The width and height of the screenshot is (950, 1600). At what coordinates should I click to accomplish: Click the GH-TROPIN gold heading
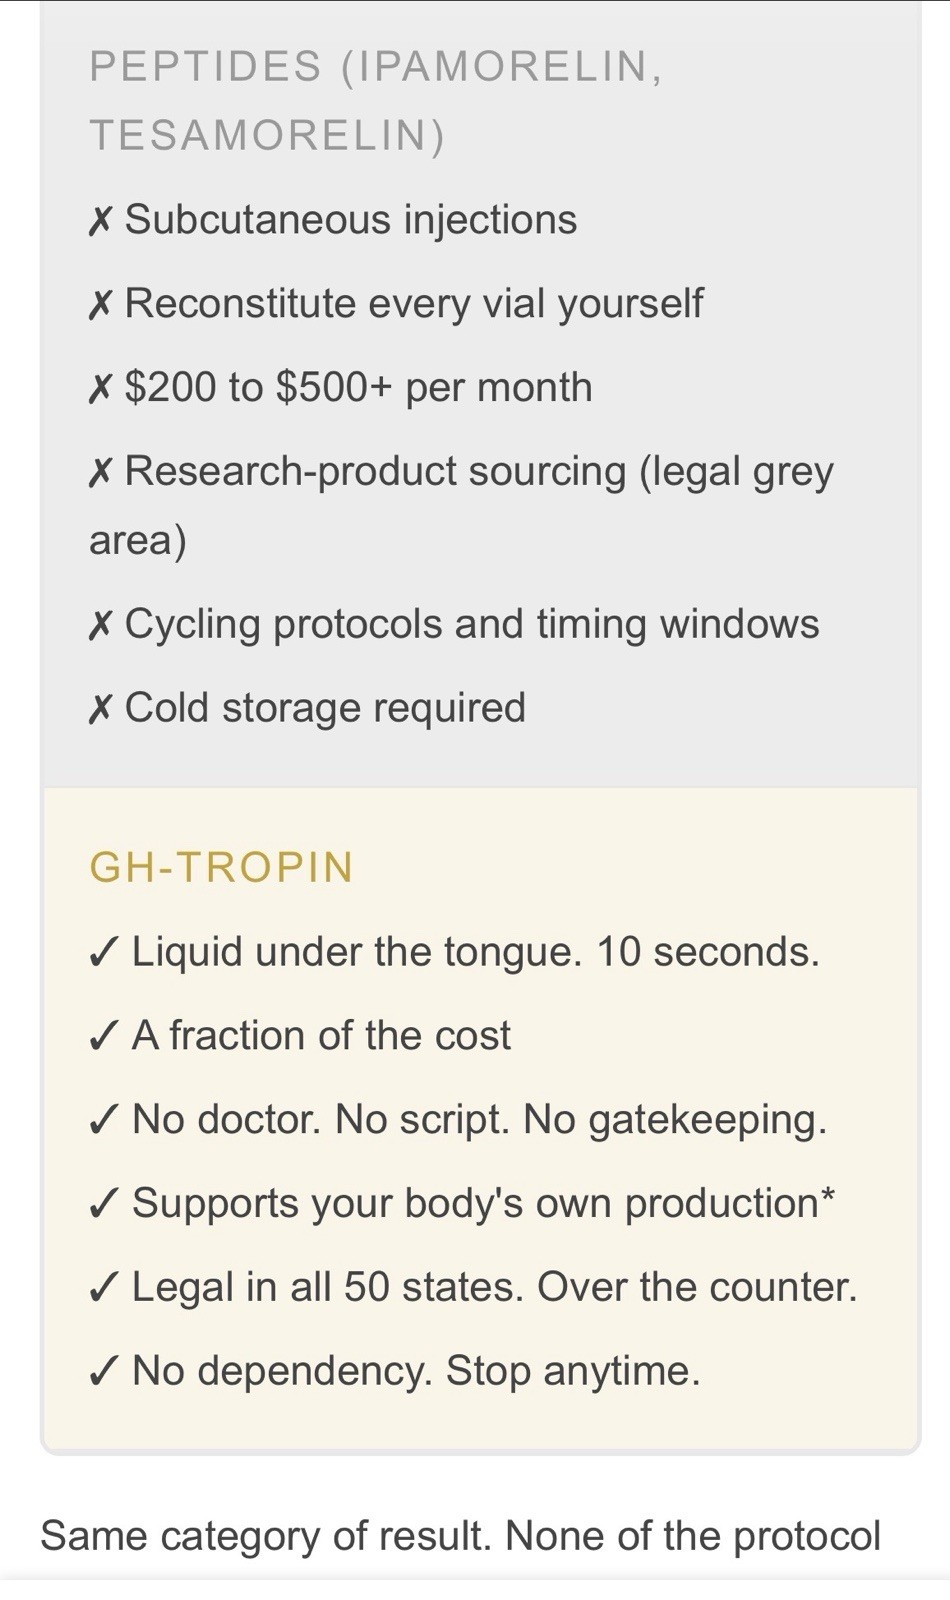[221, 867]
